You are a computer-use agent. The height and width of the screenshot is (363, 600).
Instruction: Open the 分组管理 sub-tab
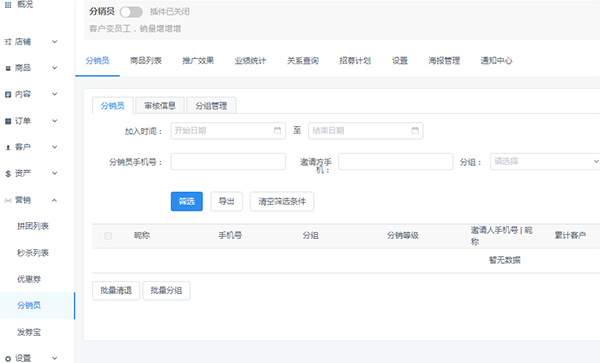(x=211, y=106)
